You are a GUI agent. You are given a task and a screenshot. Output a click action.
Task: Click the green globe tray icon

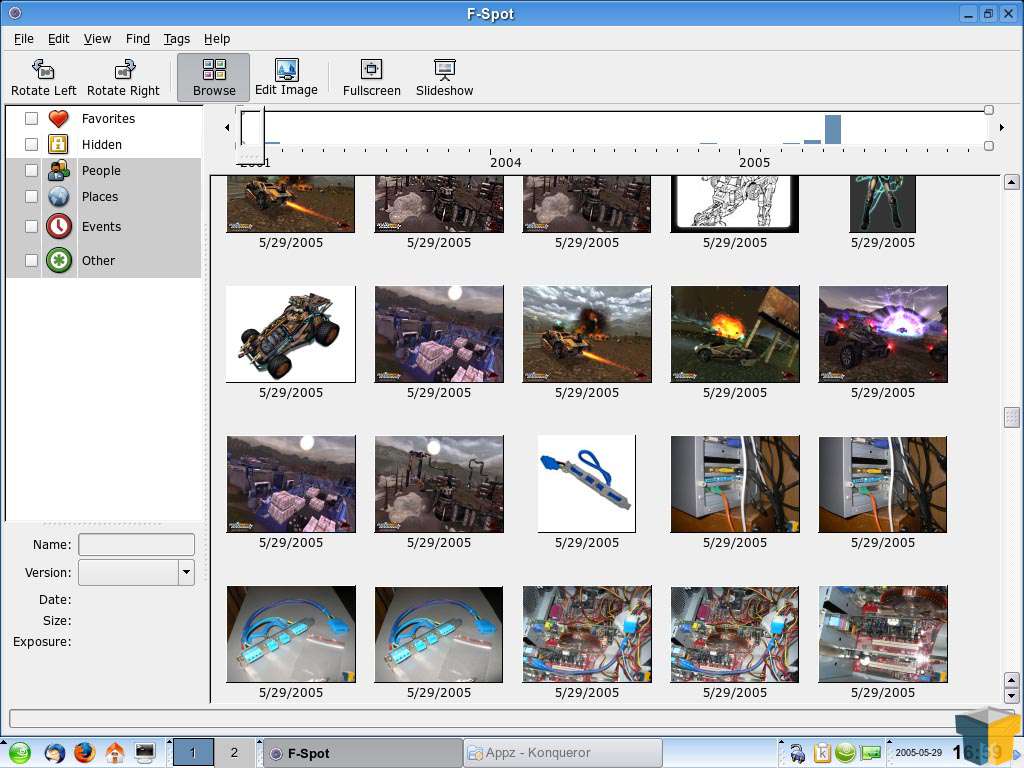click(x=846, y=753)
